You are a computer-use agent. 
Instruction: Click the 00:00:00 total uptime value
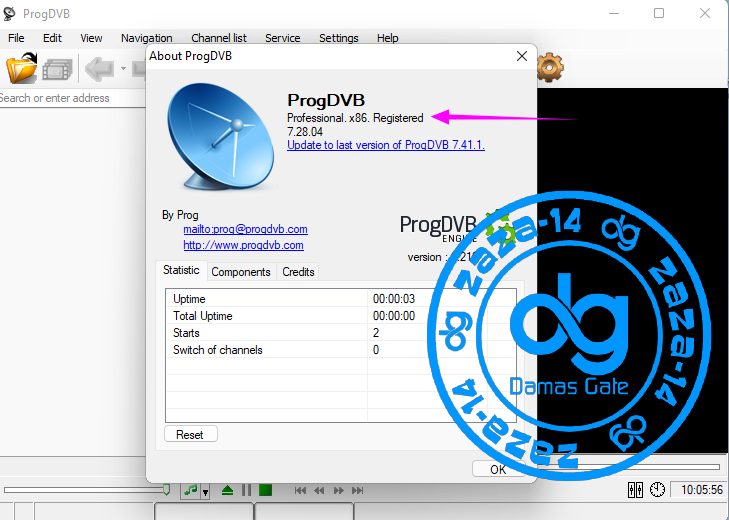(x=394, y=316)
